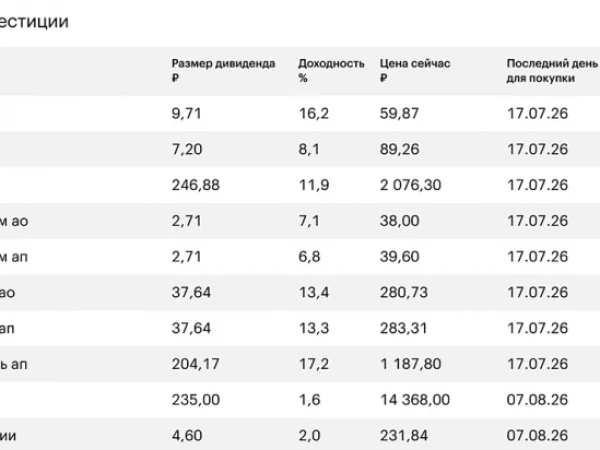Select the dividend value 246,88
Screen dimensions: 600x450
tap(196, 185)
